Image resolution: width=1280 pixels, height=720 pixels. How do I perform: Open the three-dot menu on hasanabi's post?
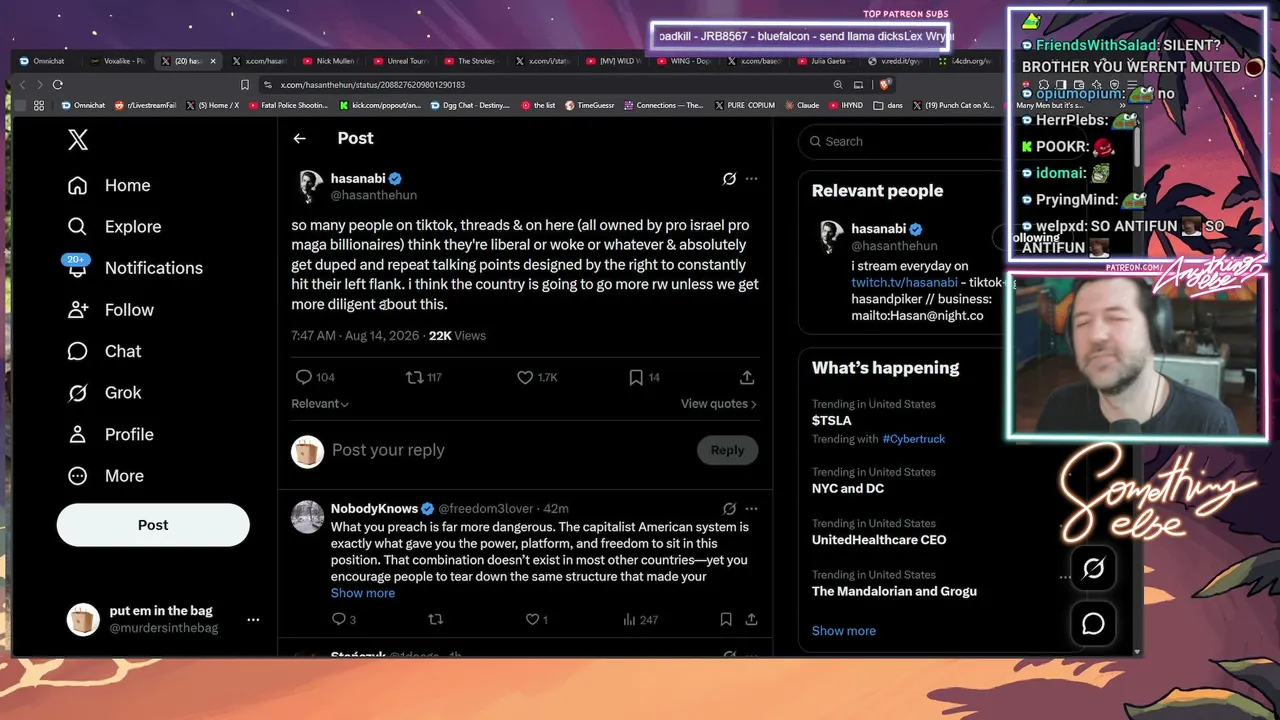tap(751, 179)
